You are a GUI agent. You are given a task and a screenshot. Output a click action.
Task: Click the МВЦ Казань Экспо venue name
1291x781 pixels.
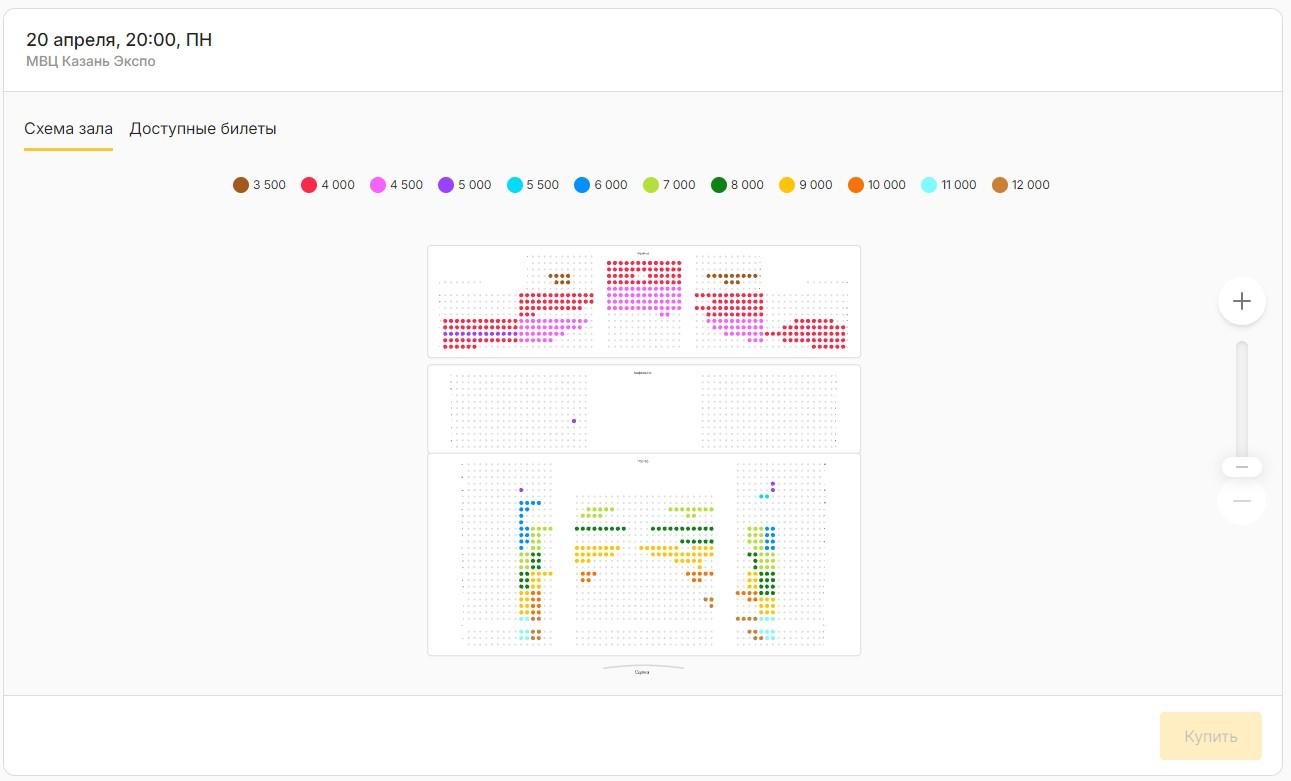point(91,62)
